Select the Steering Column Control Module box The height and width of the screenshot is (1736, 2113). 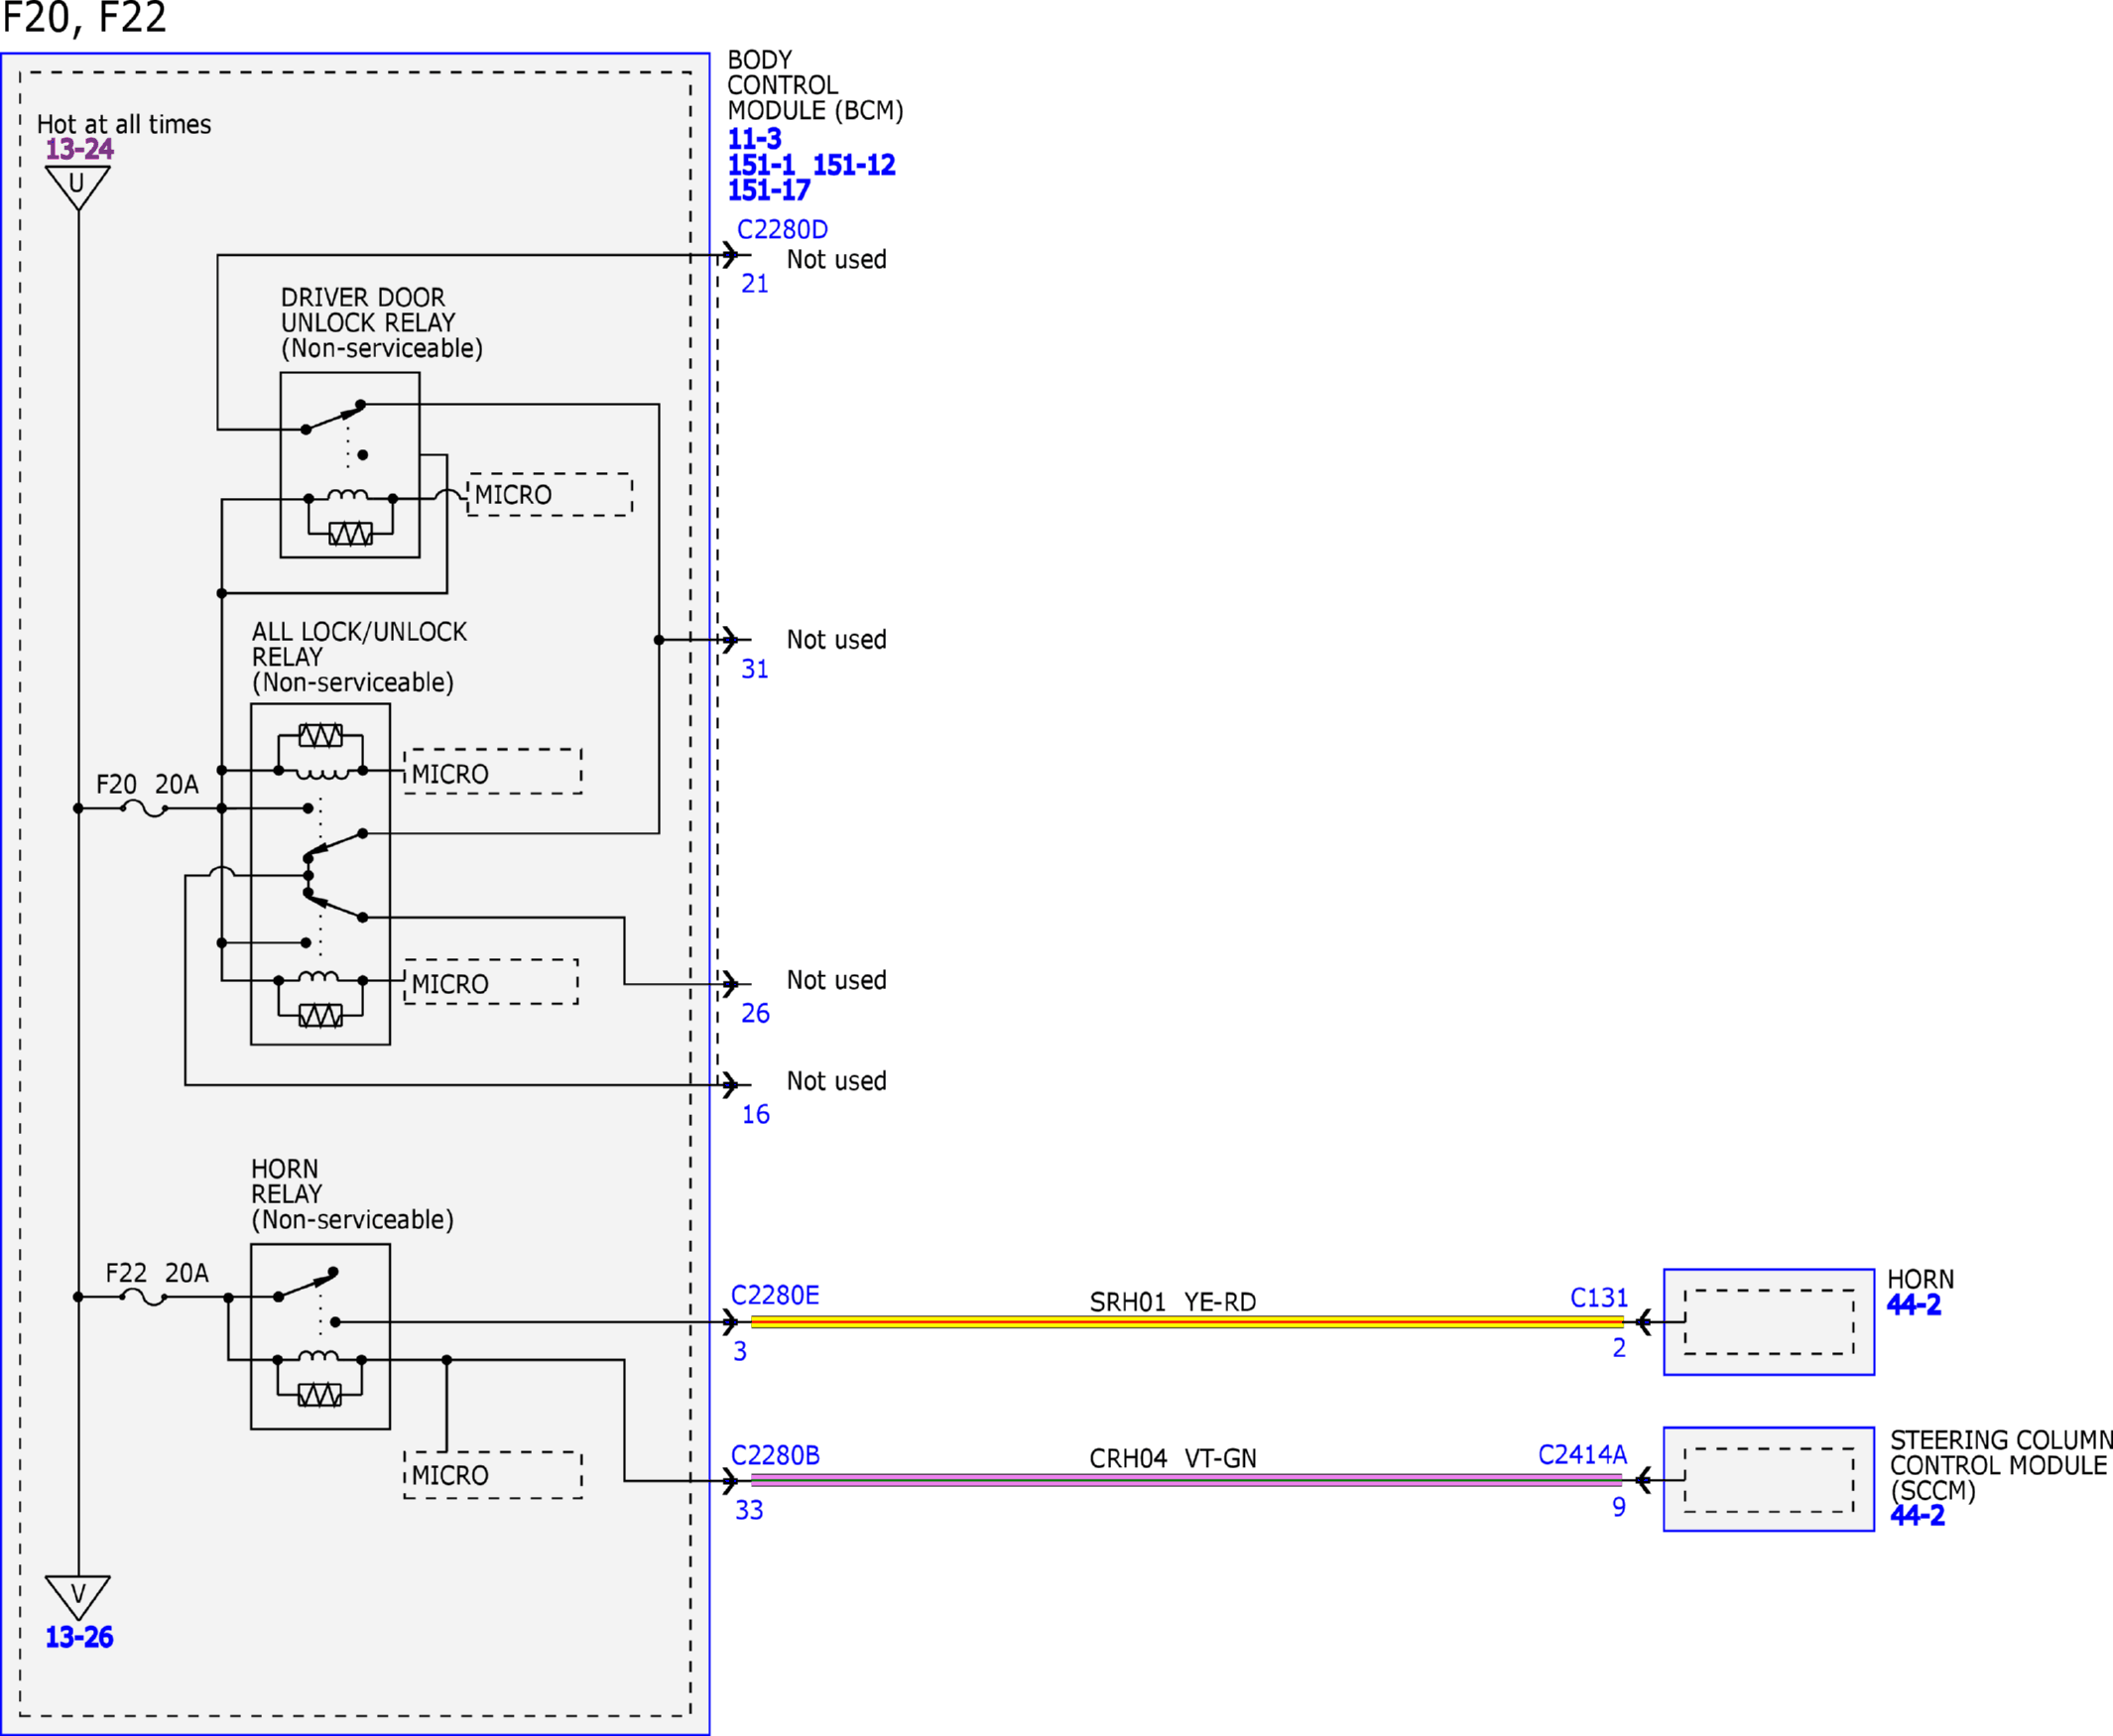[1769, 1479]
